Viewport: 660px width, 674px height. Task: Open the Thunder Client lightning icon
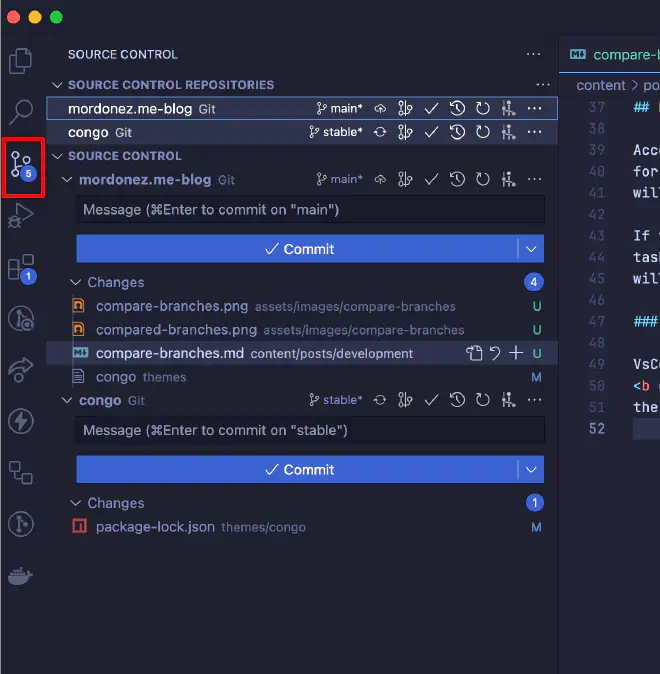20,421
